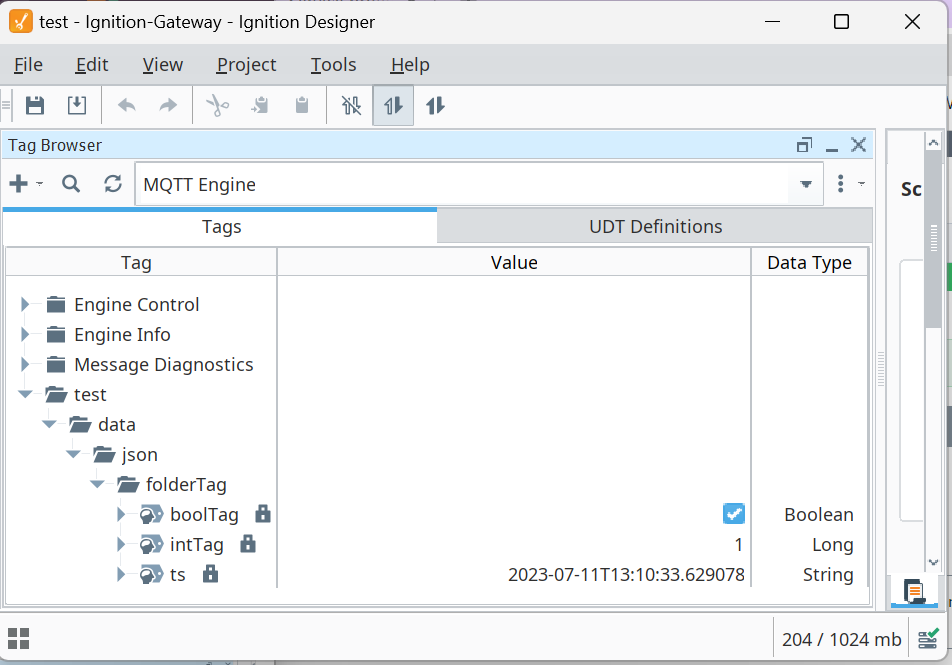The width and height of the screenshot is (952, 665).
Task: Collapse the data folder
Action: pos(49,424)
